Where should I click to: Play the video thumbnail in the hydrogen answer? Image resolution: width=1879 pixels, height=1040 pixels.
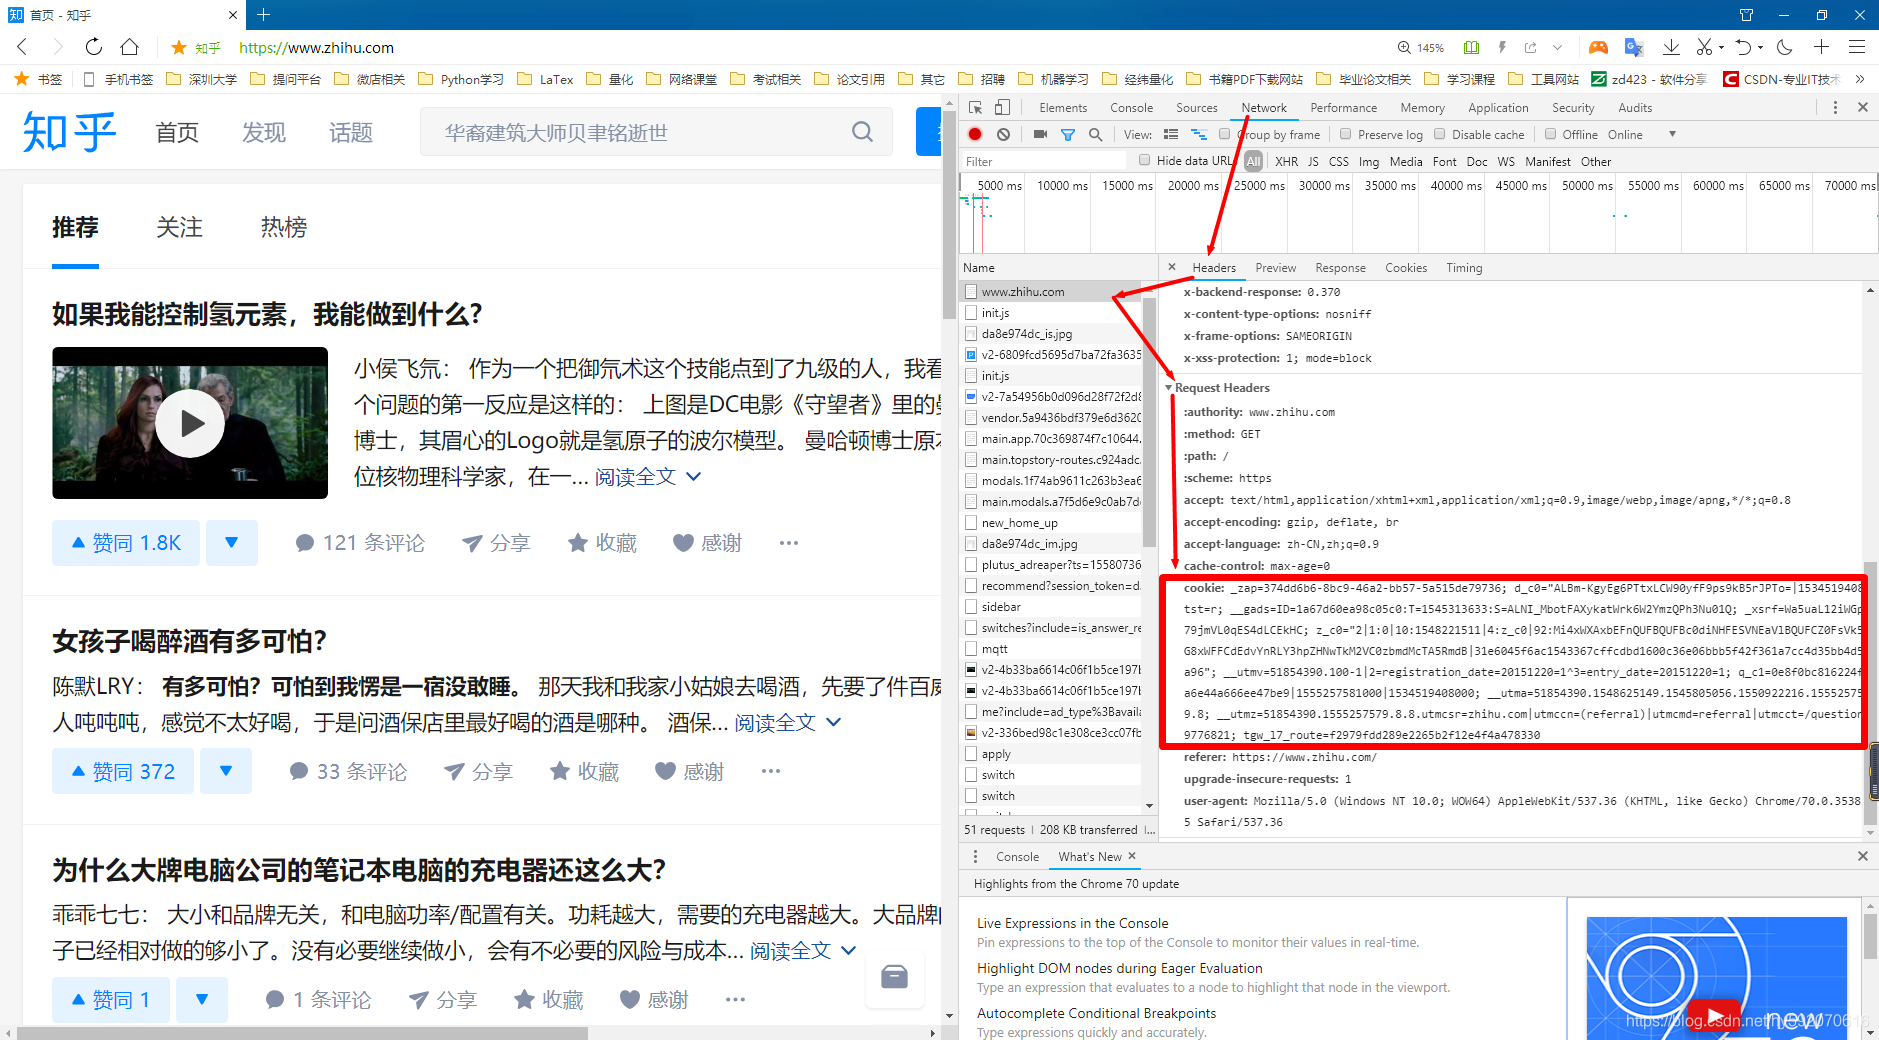point(190,423)
